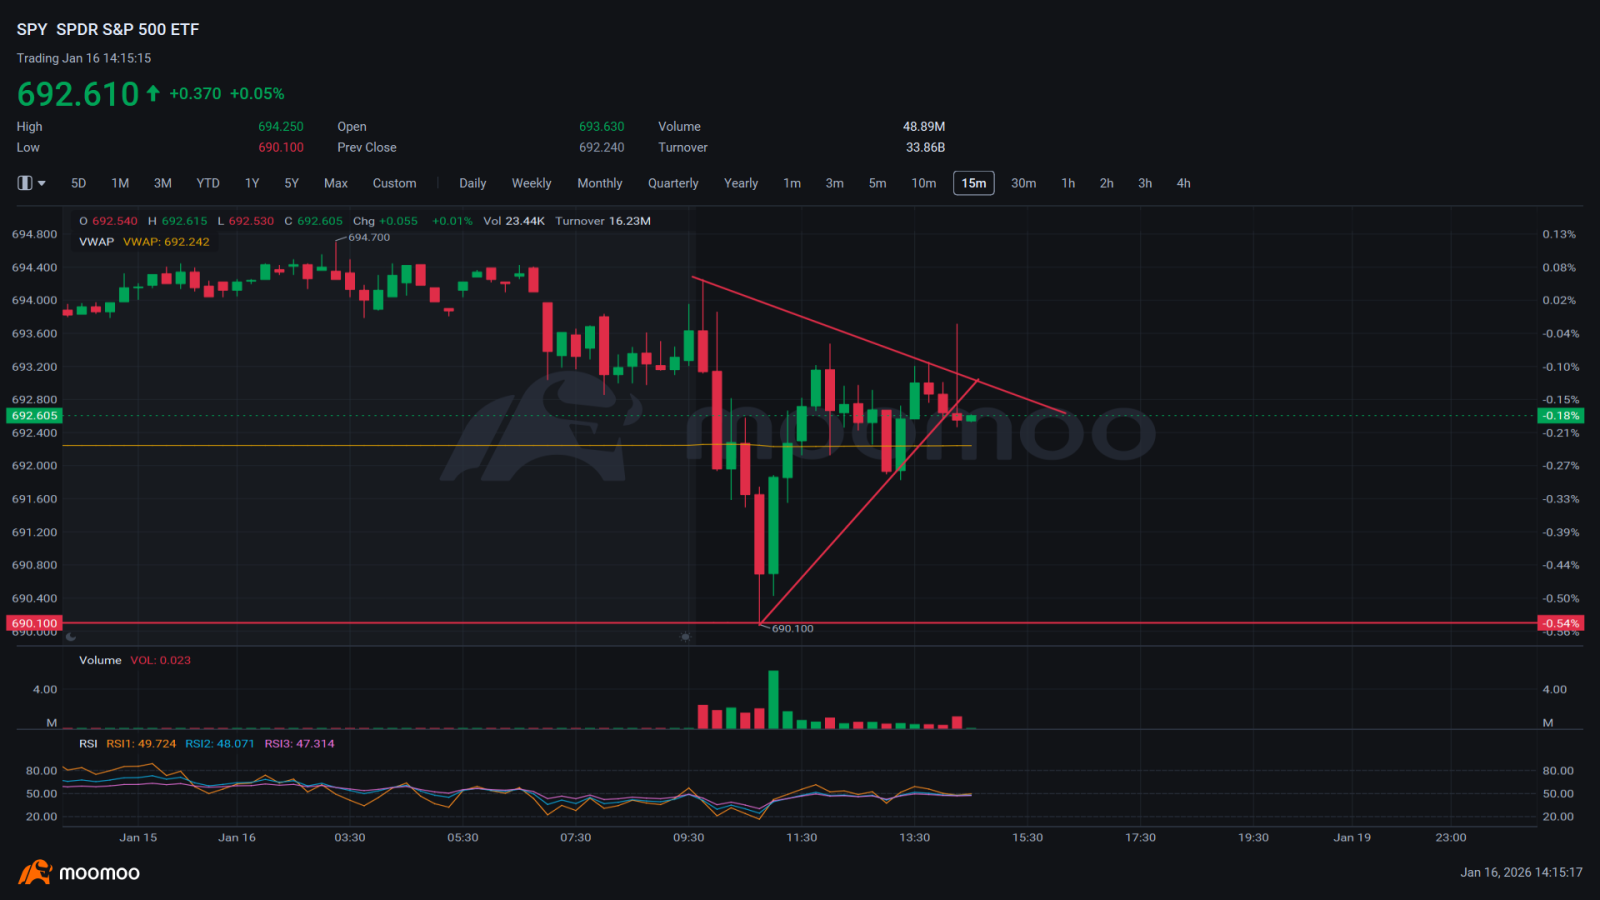
Task: Click the VOL: 0.023 value
Action: pyautogui.click(x=160, y=660)
